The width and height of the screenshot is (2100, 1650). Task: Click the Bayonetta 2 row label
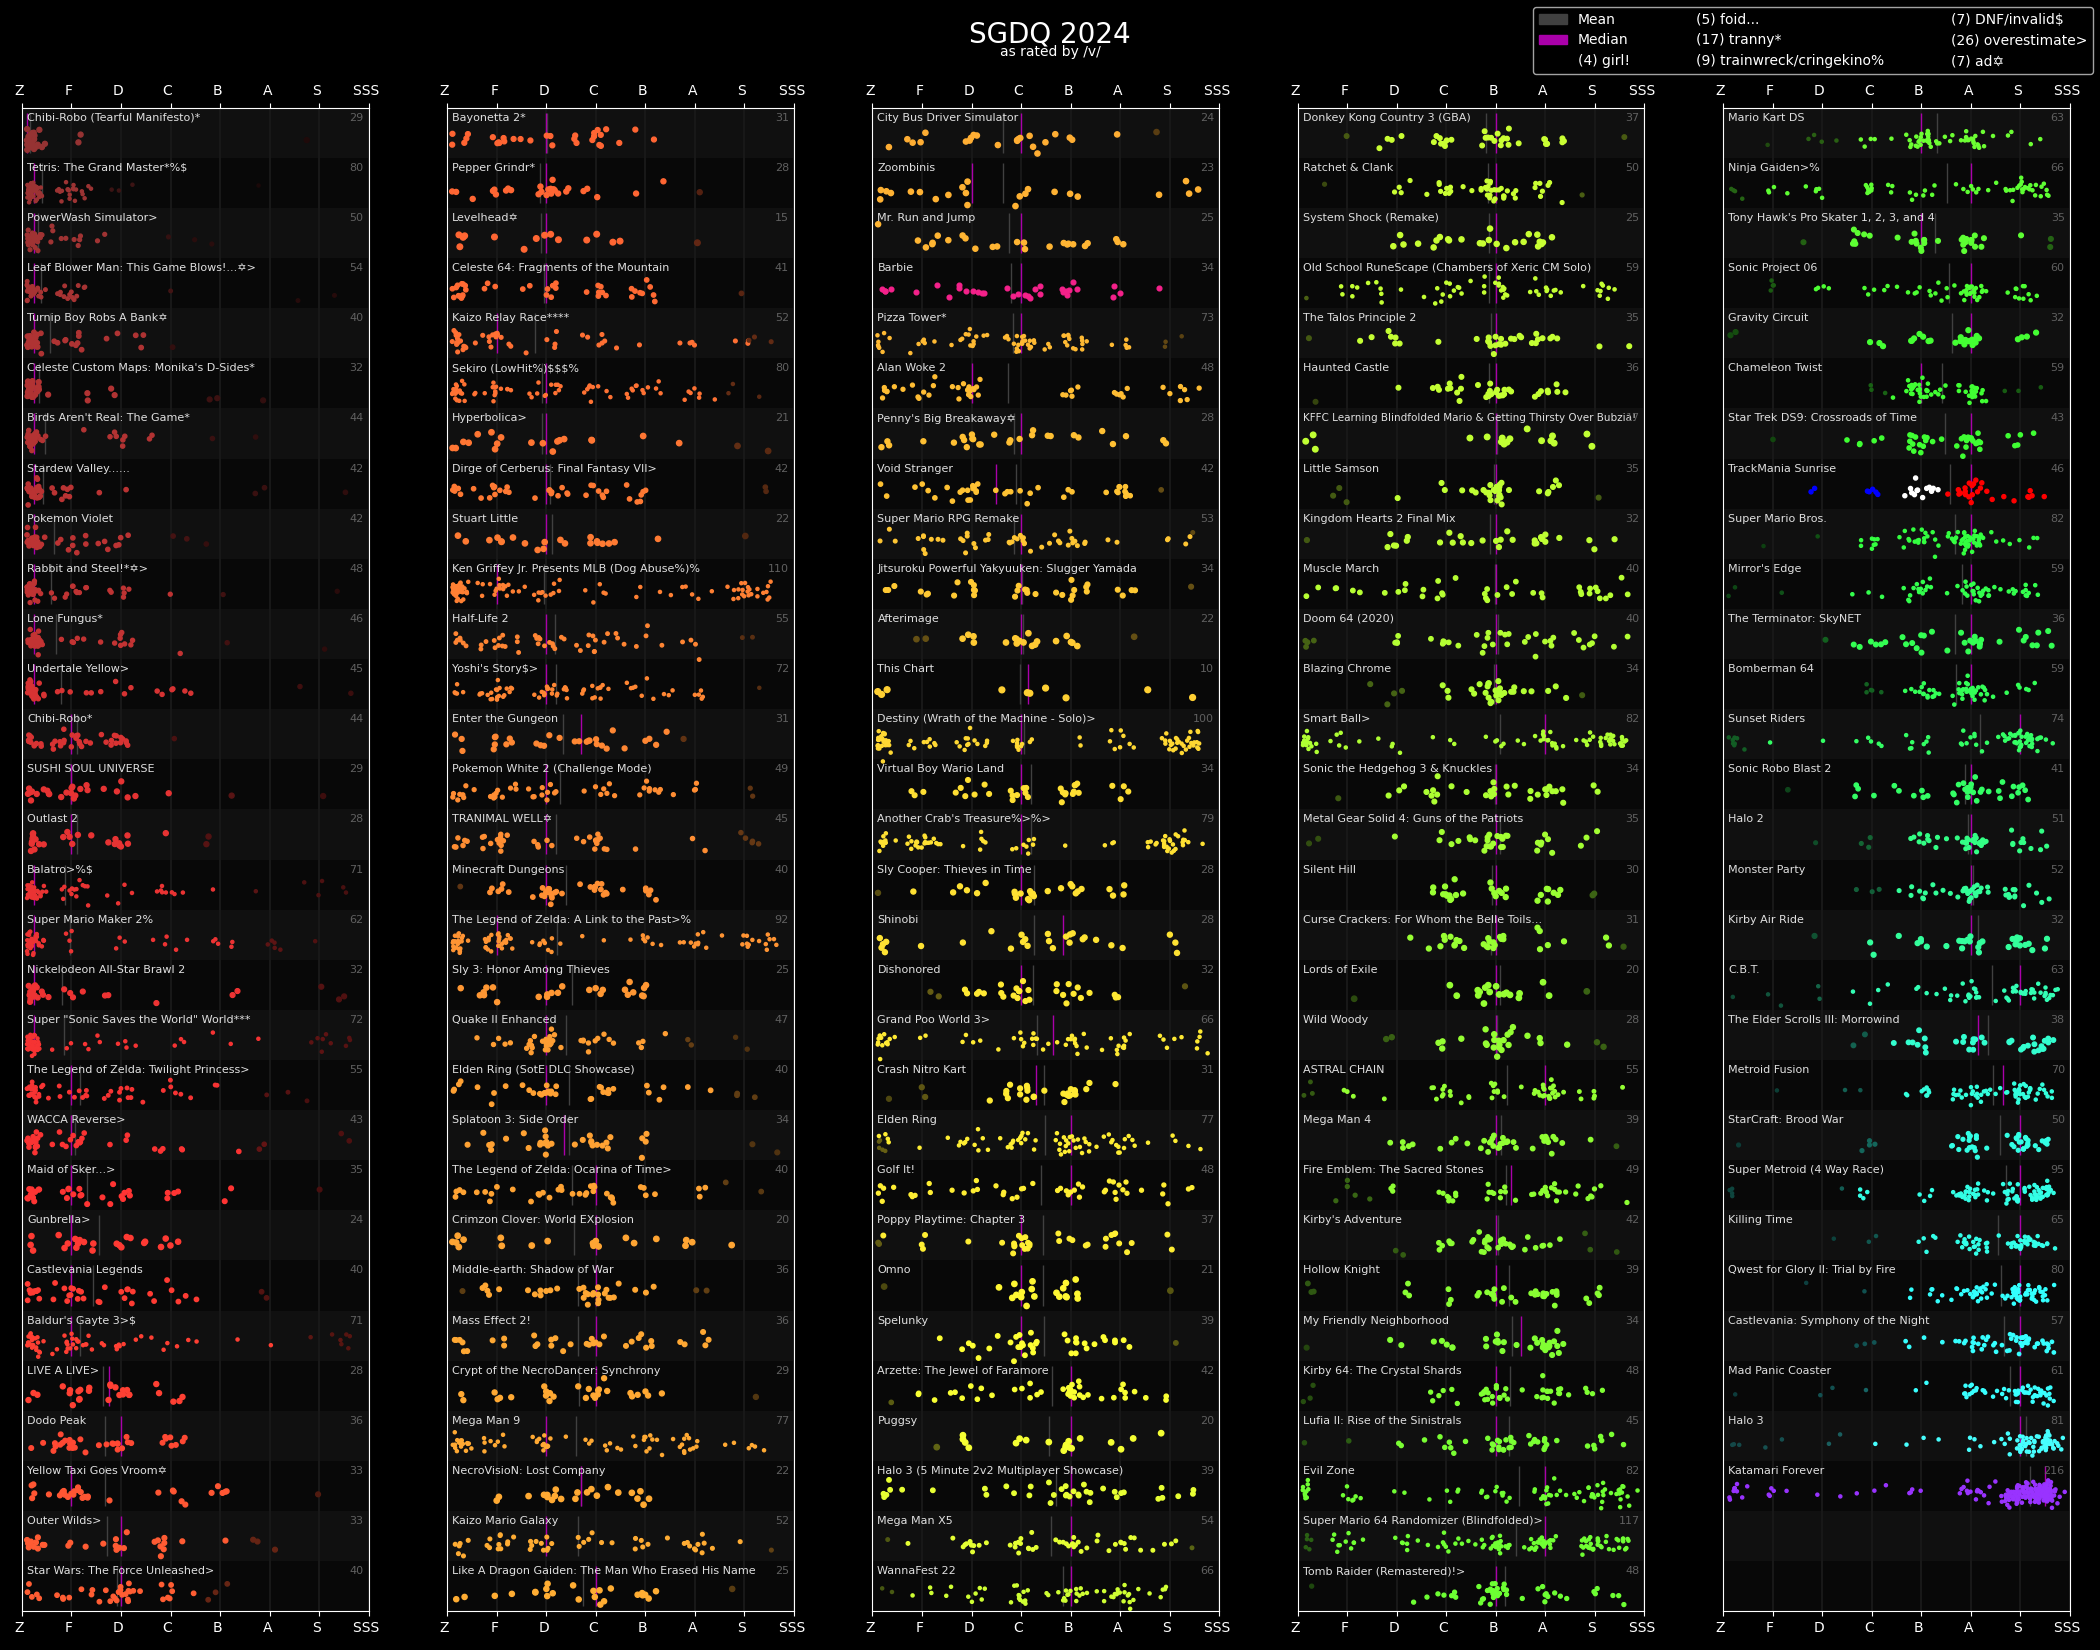(489, 117)
